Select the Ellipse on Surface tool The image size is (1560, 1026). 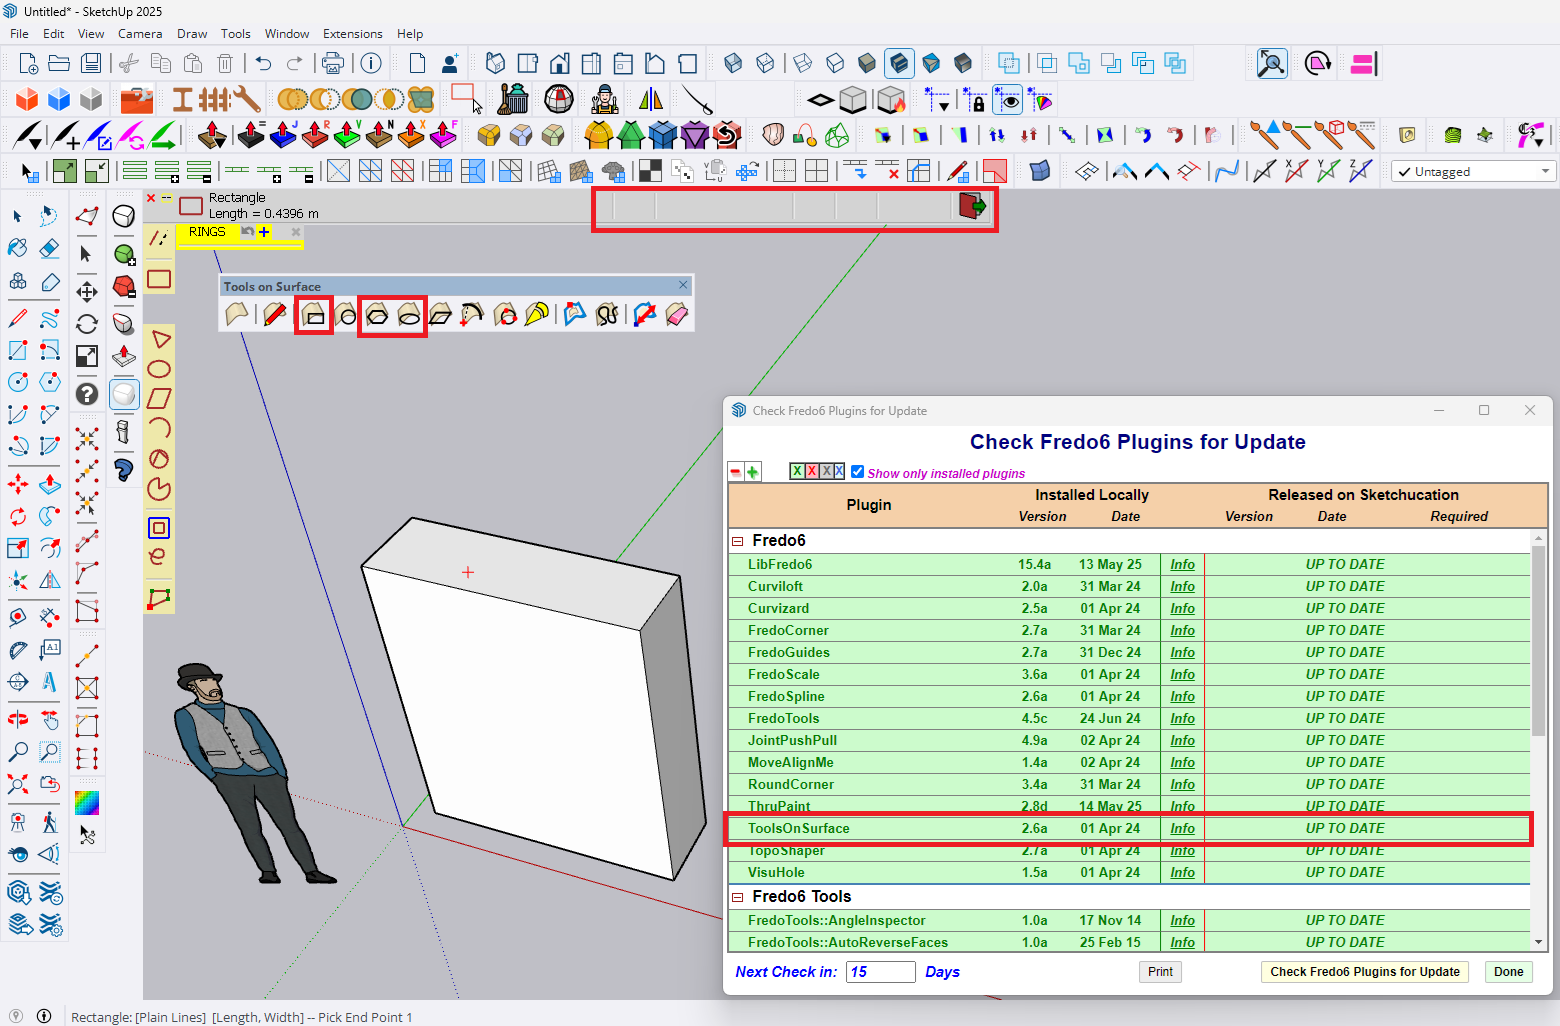tap(409, 315)
